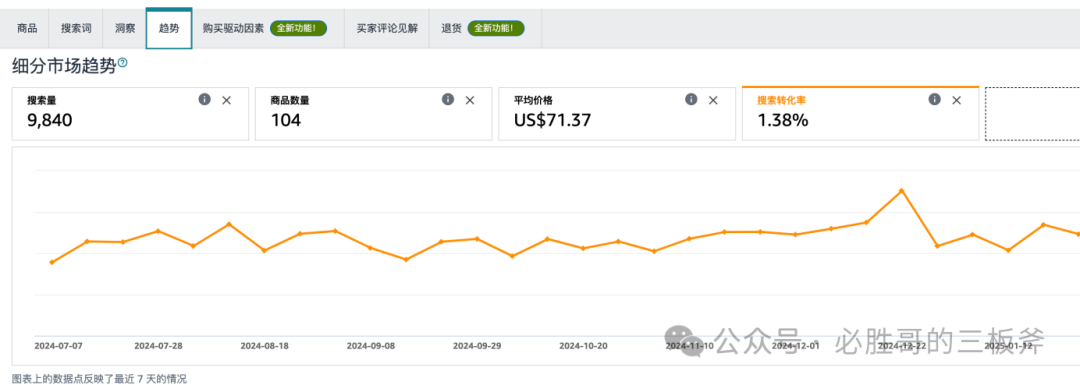
Task: Select the 搜索转化率 1.38% metric card
Action: click(x=860, y=114)
